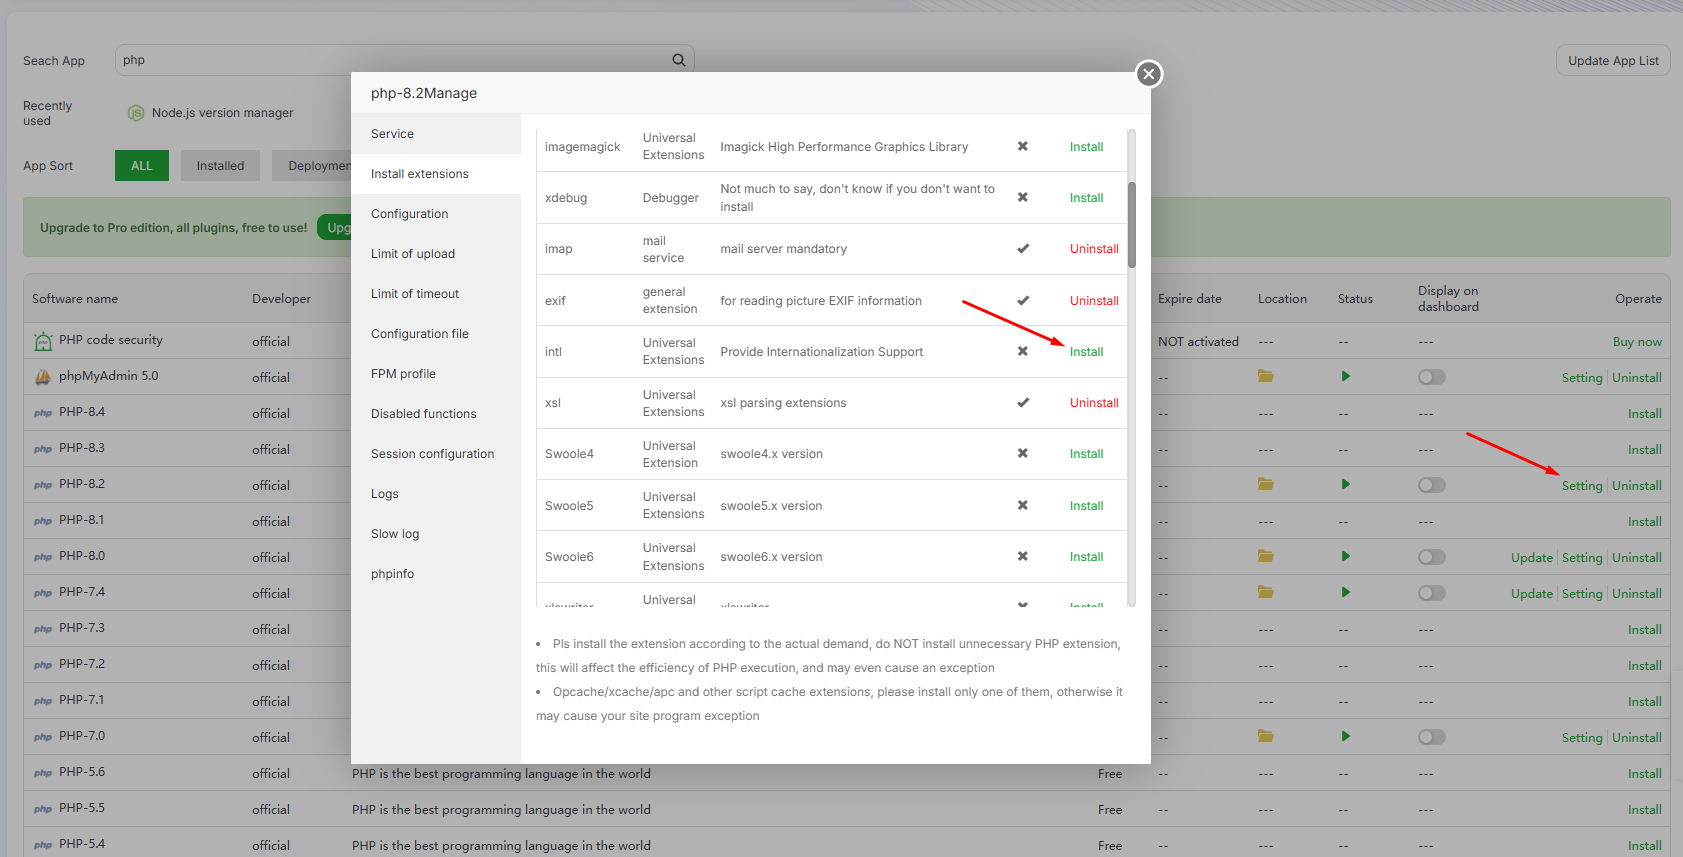Viewport: 1683px width, 857px height.
Task: Click the Node.js version manager icon
Action: (x=136, y=113)
